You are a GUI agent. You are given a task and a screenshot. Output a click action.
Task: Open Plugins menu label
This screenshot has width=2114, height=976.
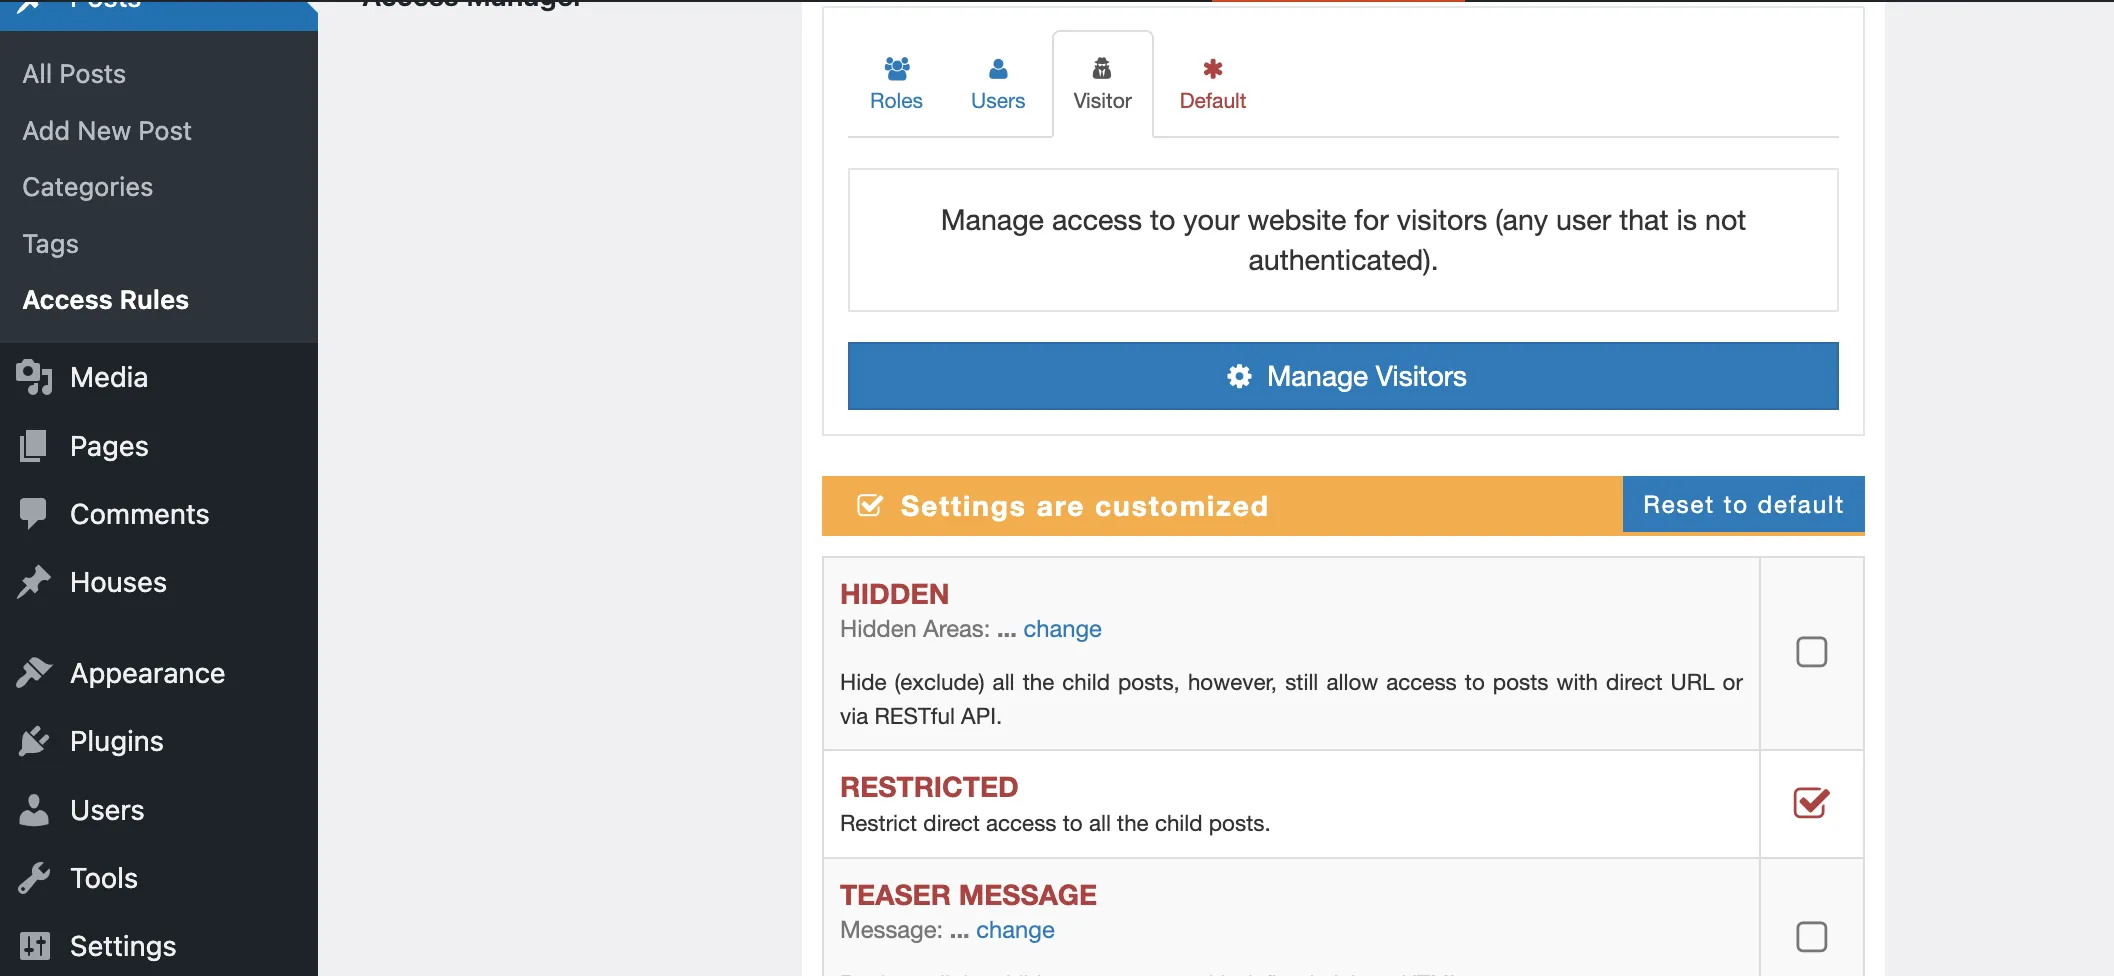pyautogui.click(x=117, y=741)
